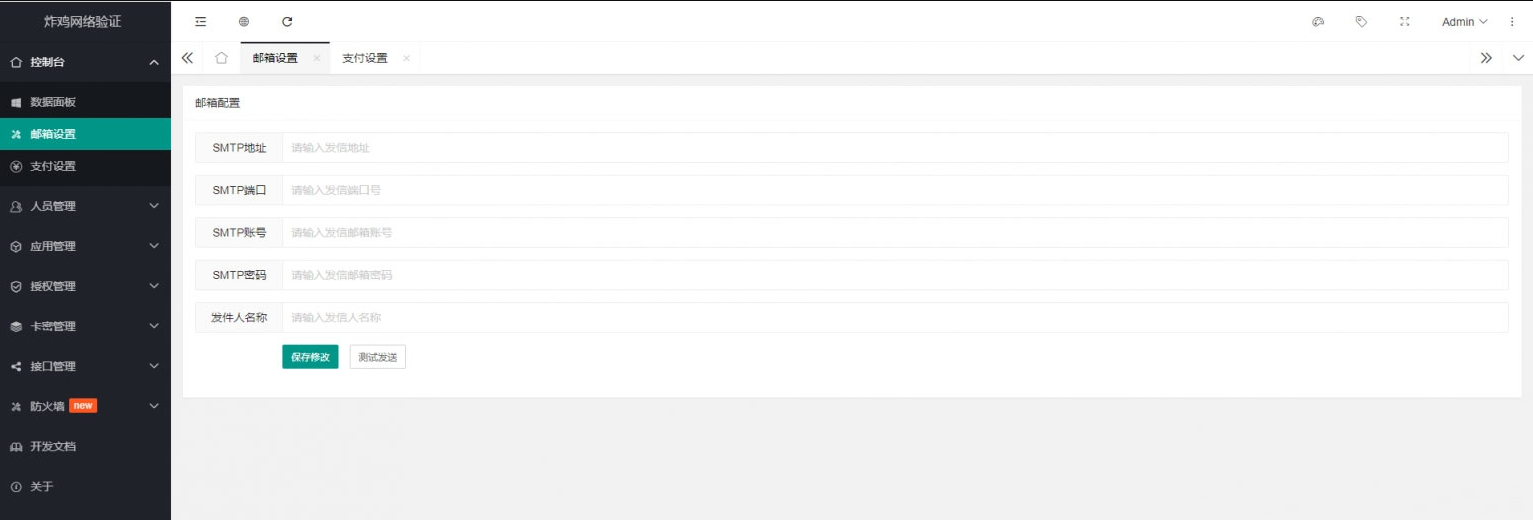Click the tag note icon in header
The image size is (1533, 520).
1361,21
